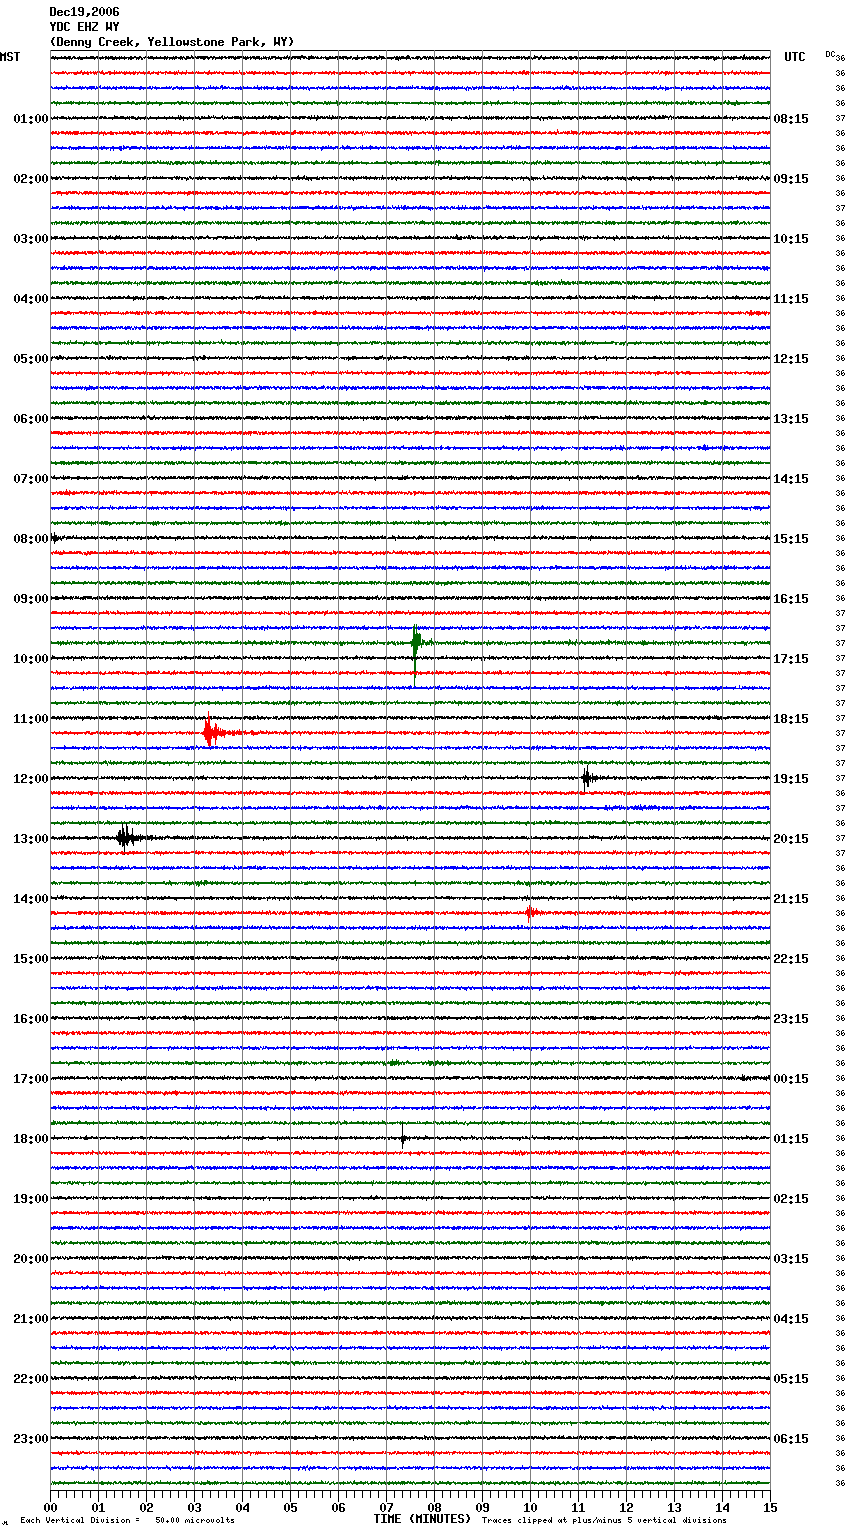Click the 05 tick on the minutes axis
Viewport: 850px width, 1534px height.
coord(290,1507)
